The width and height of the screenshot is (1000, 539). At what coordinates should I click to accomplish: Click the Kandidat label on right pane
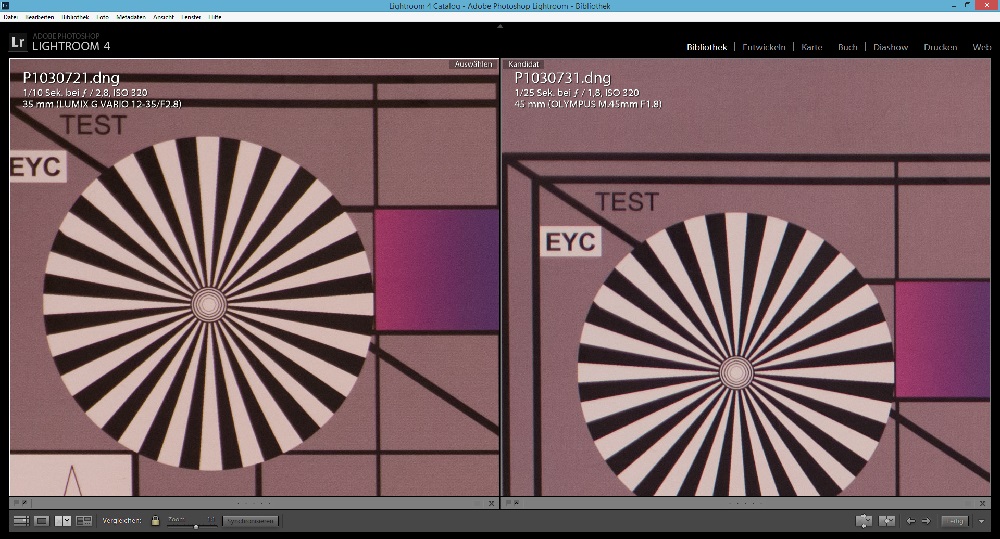coord(524,64)
